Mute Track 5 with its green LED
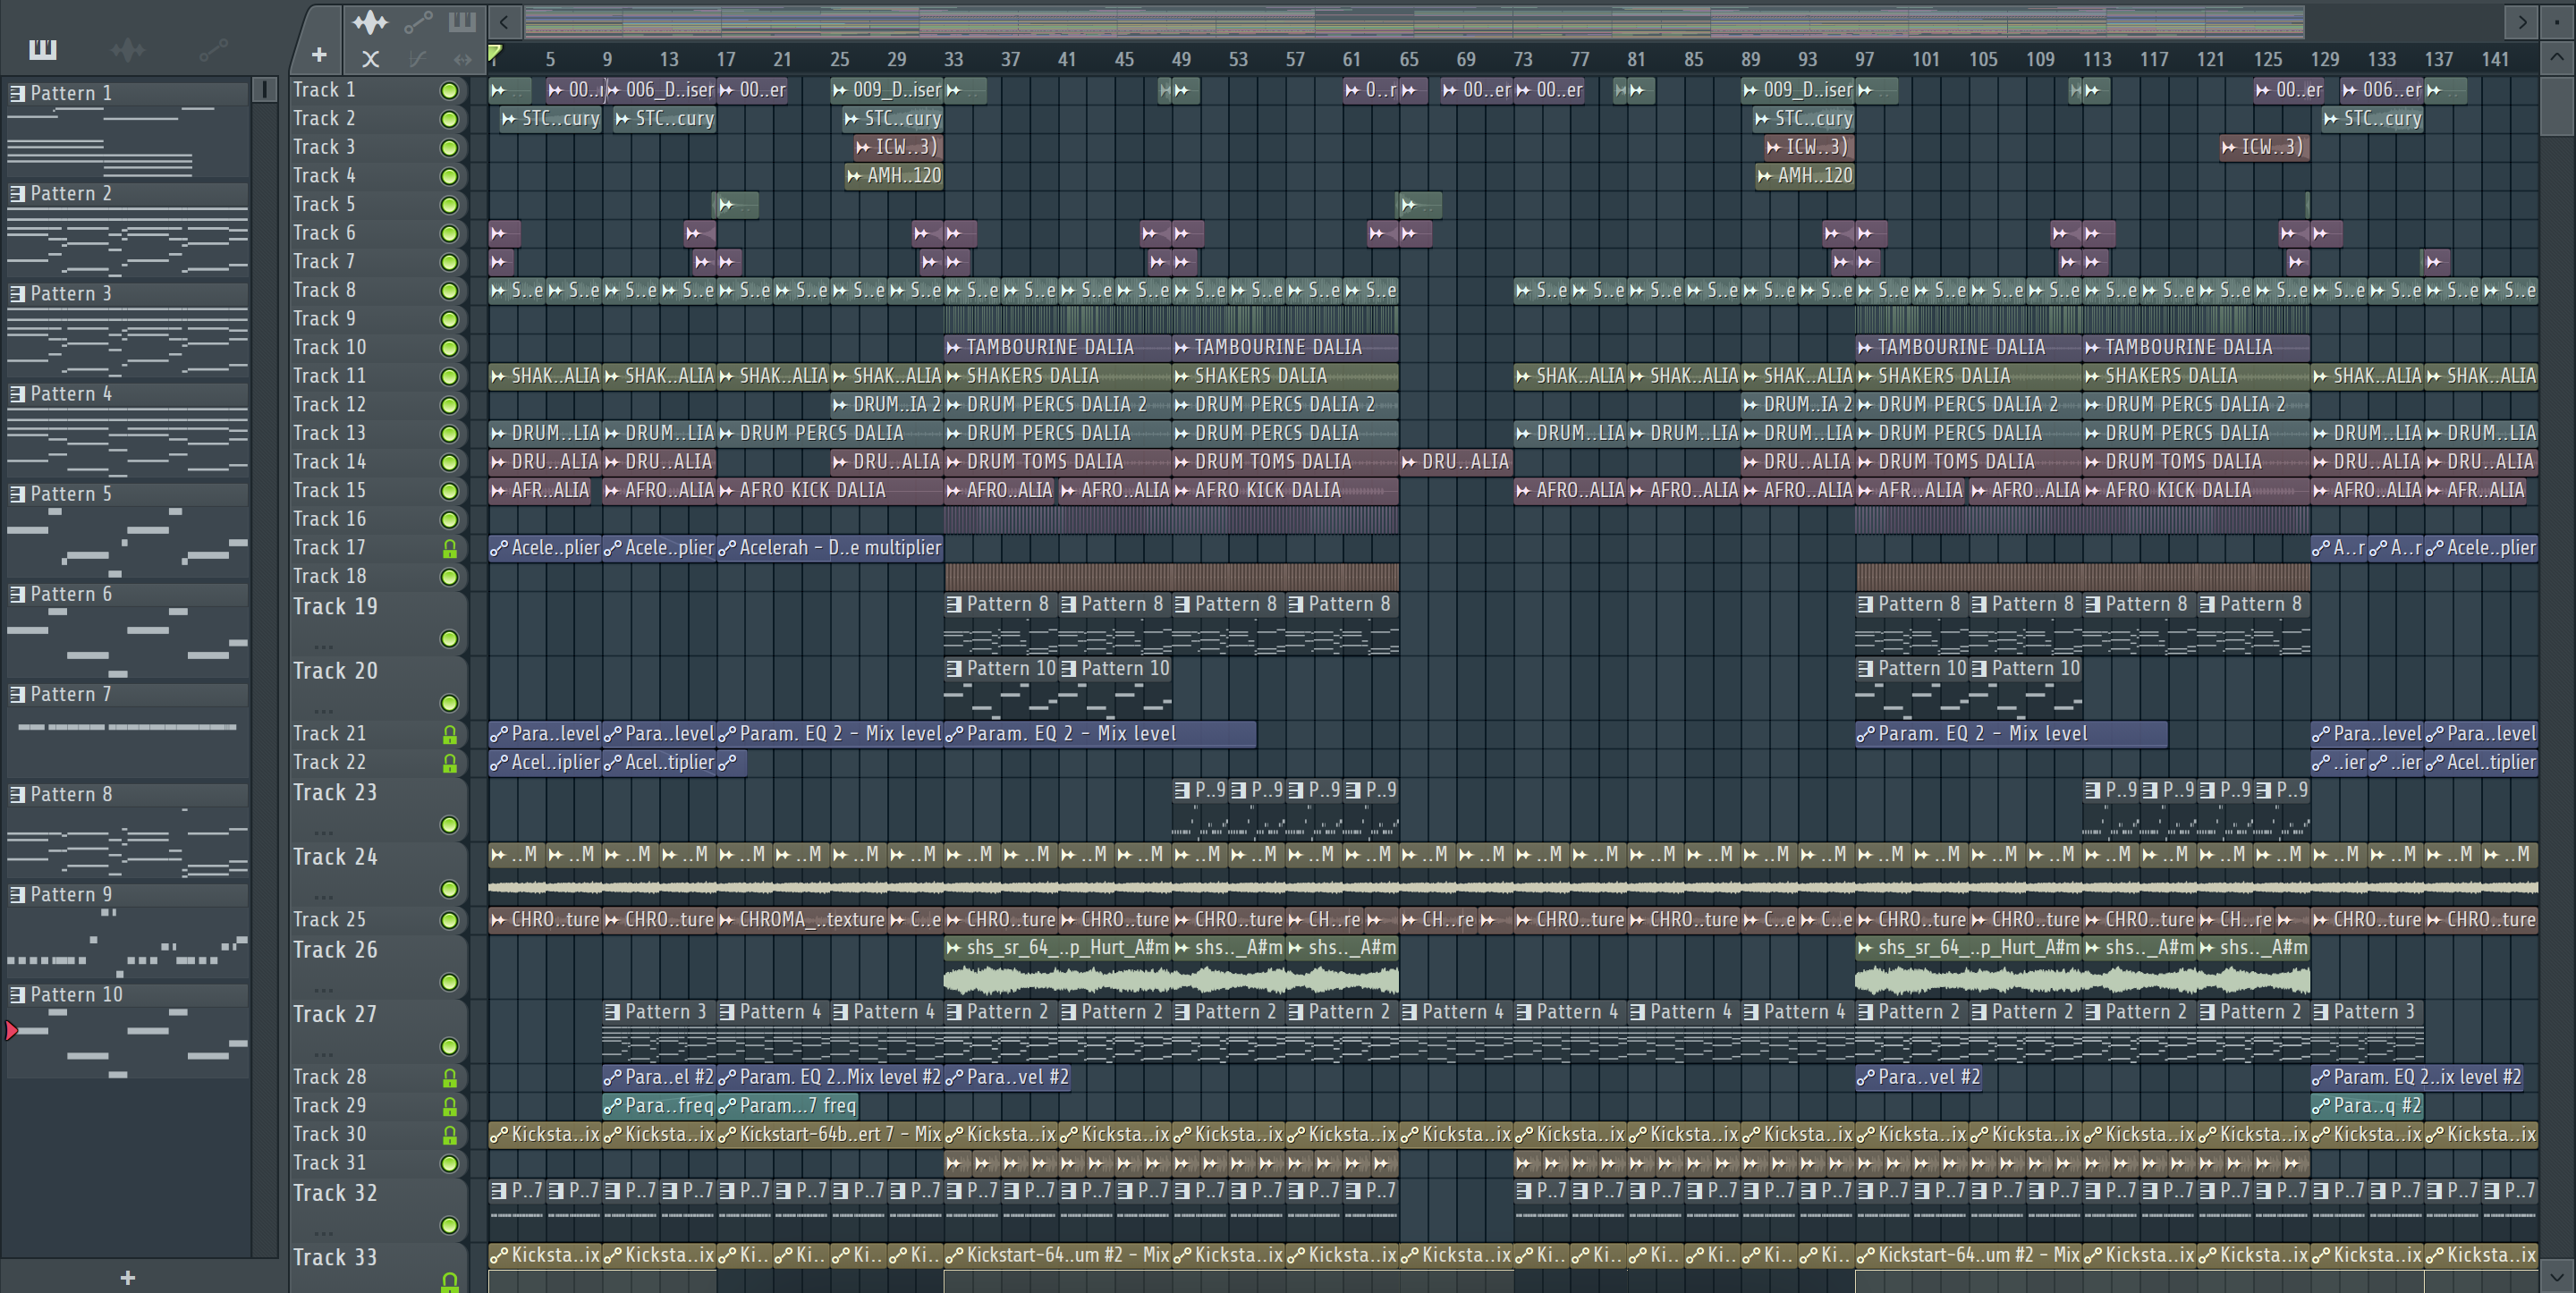The height and width of the screenshot is (1293, 2576). click(450, 205)
